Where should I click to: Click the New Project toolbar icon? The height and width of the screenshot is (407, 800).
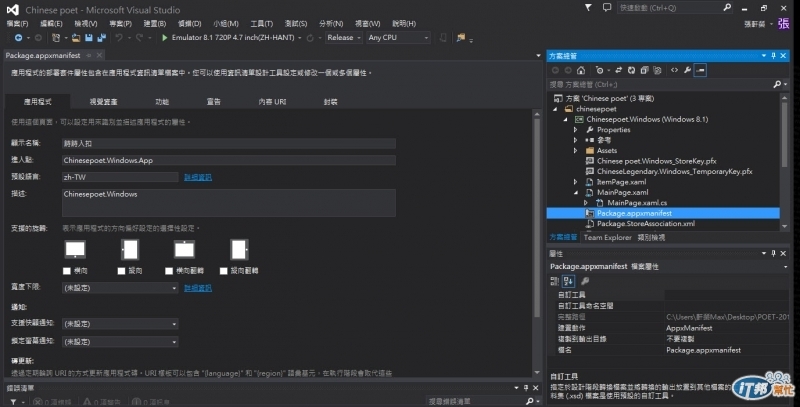click(56, 38)
